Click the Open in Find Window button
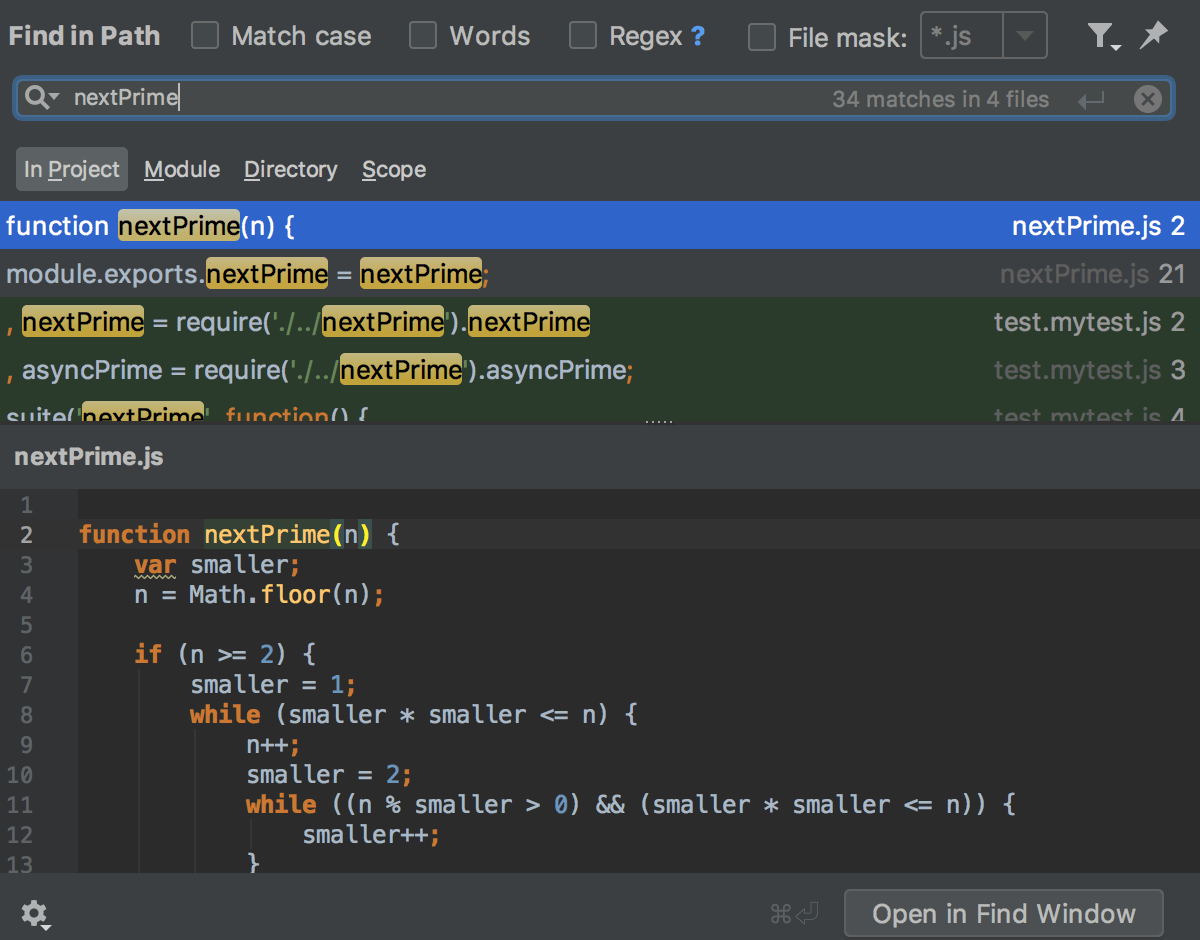Viewport: 1200px width, 940px height. tap(1004, 914)
